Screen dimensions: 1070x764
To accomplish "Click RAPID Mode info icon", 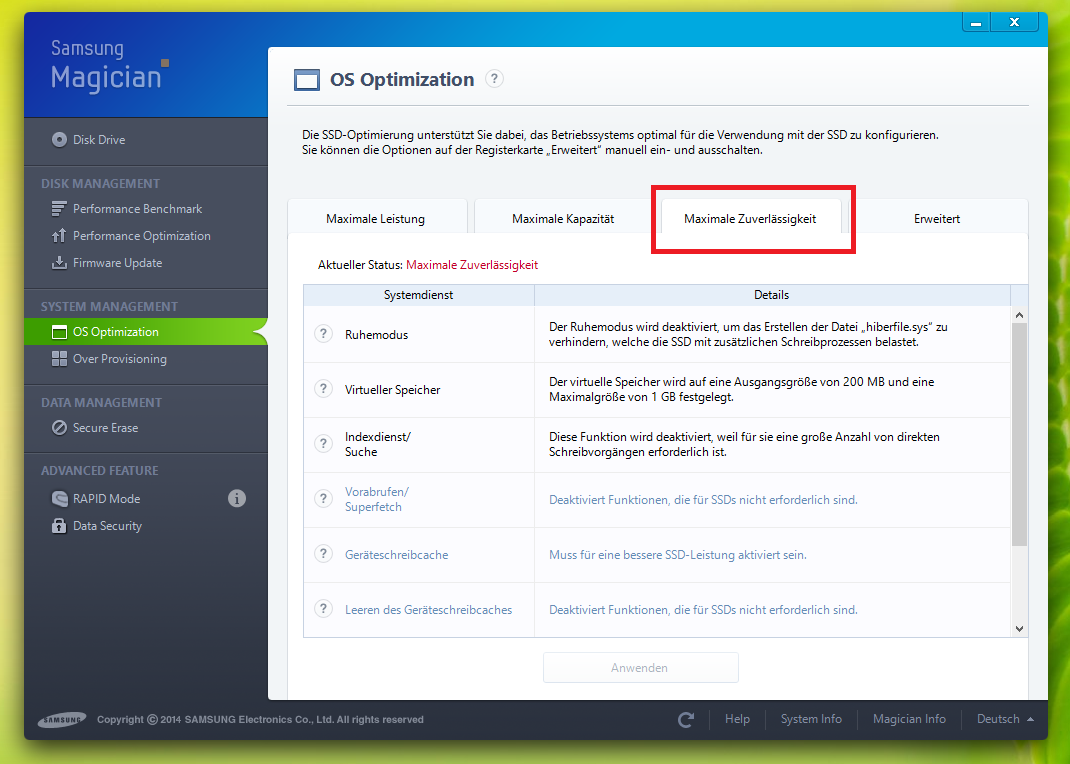I will pyautogui.click(x=237, y=499).
